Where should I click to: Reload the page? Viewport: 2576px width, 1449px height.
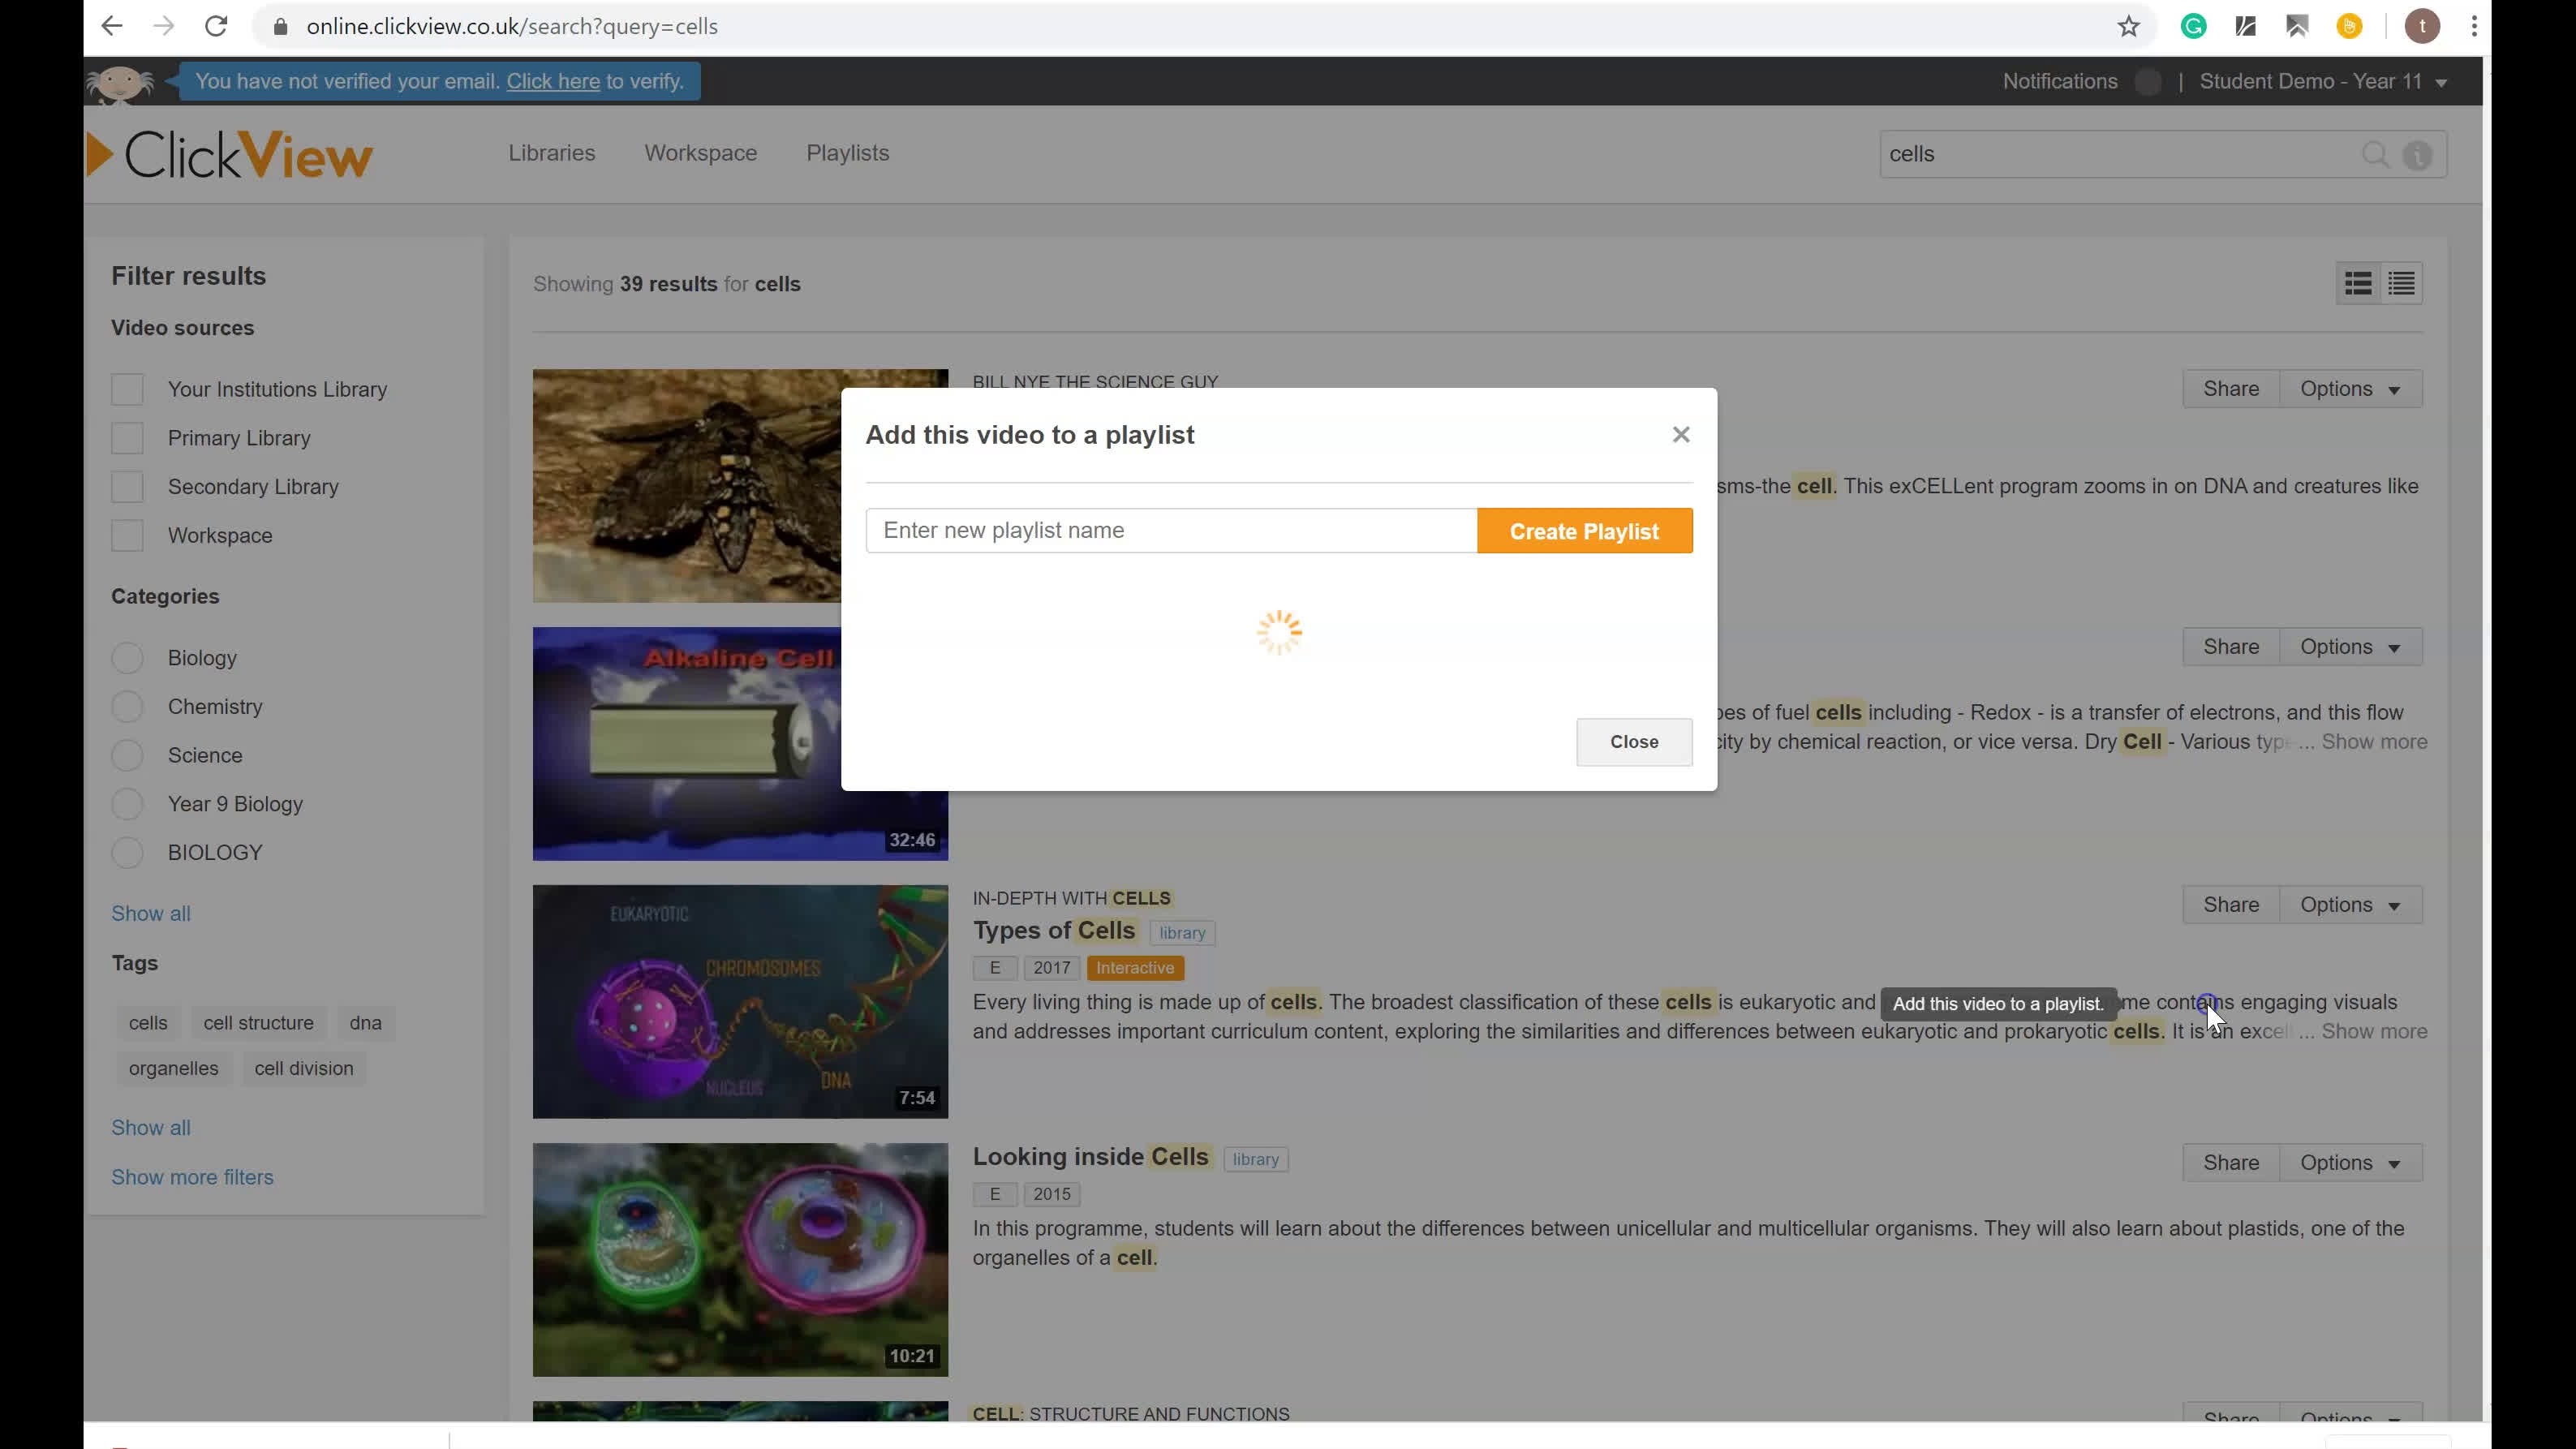coord(216,26)
